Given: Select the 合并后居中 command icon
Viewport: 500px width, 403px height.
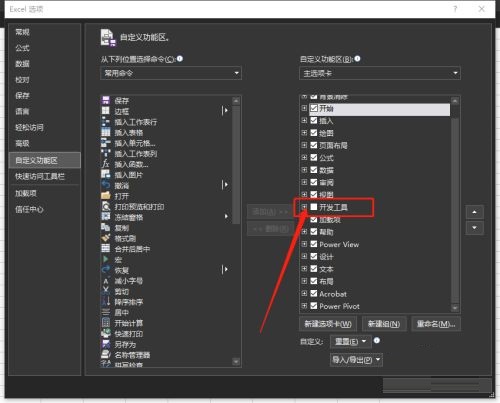Looking at the screenshot, I should point(106,249).
